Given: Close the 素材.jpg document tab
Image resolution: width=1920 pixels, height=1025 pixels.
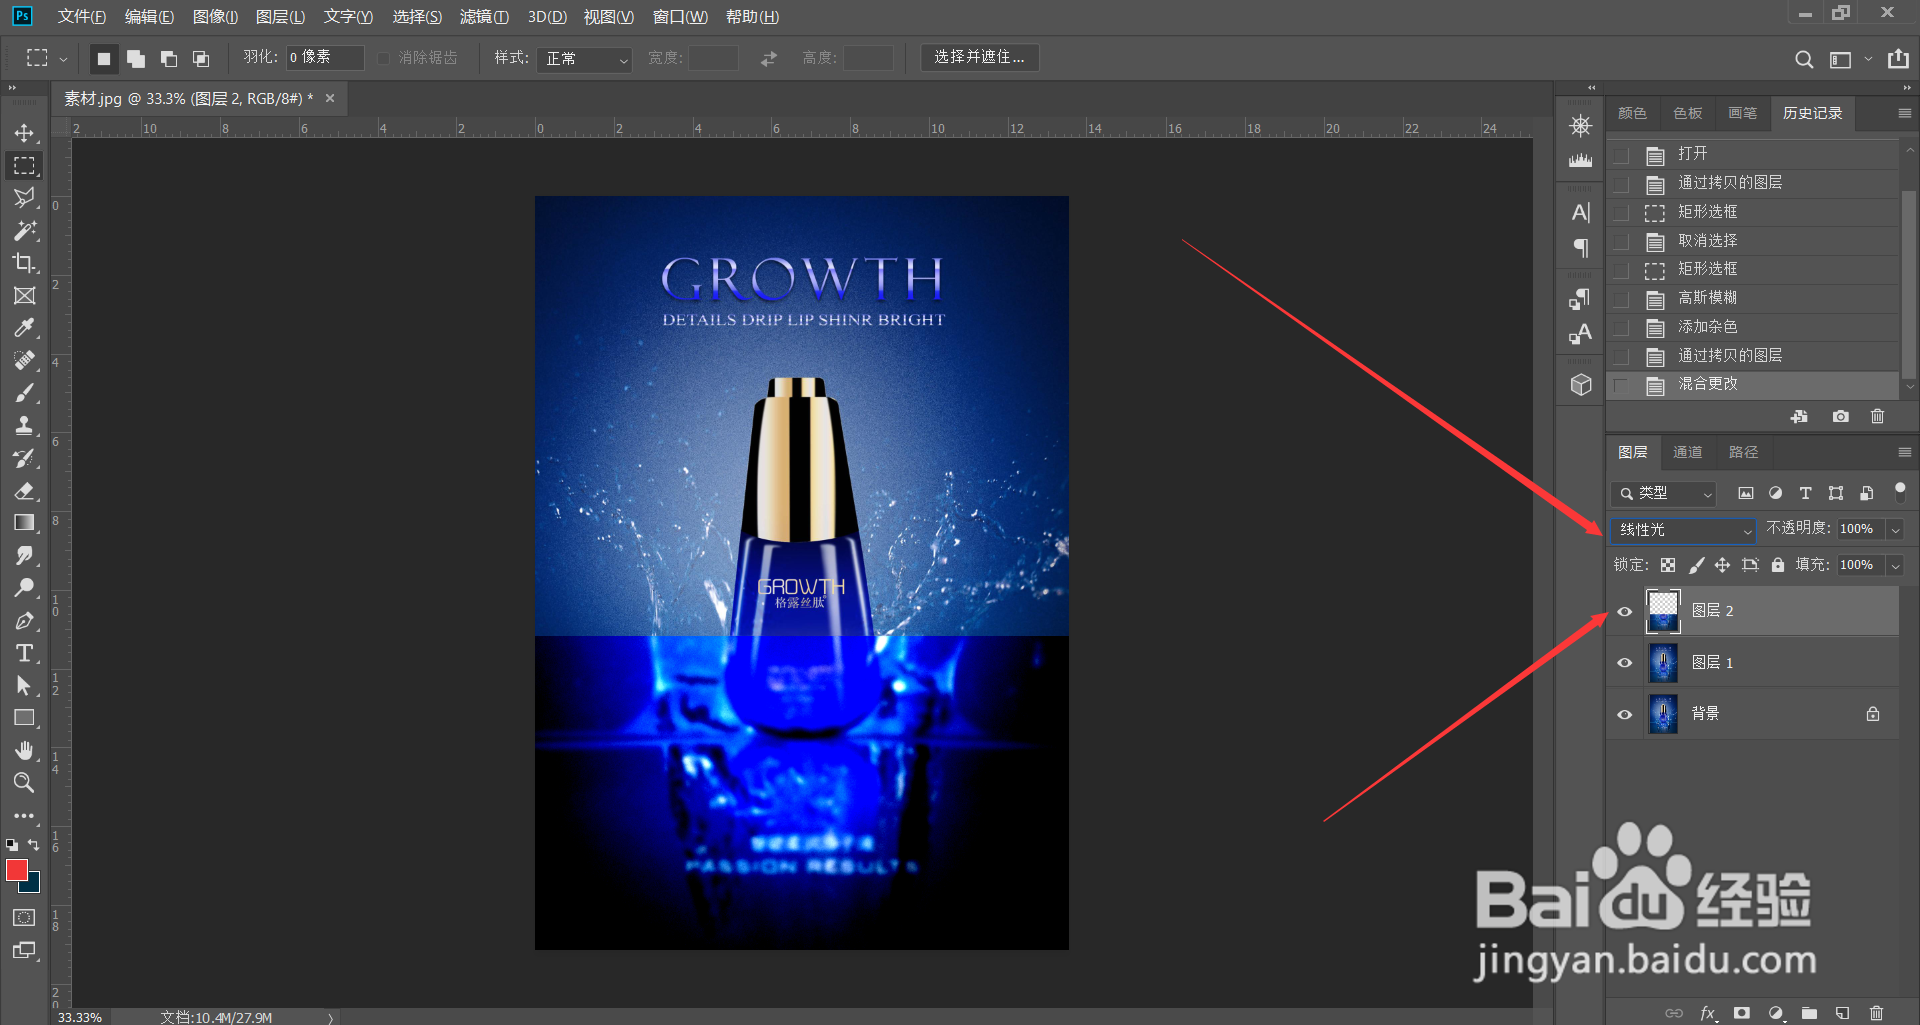Looking at the screenshot, I should click(330, 98).
